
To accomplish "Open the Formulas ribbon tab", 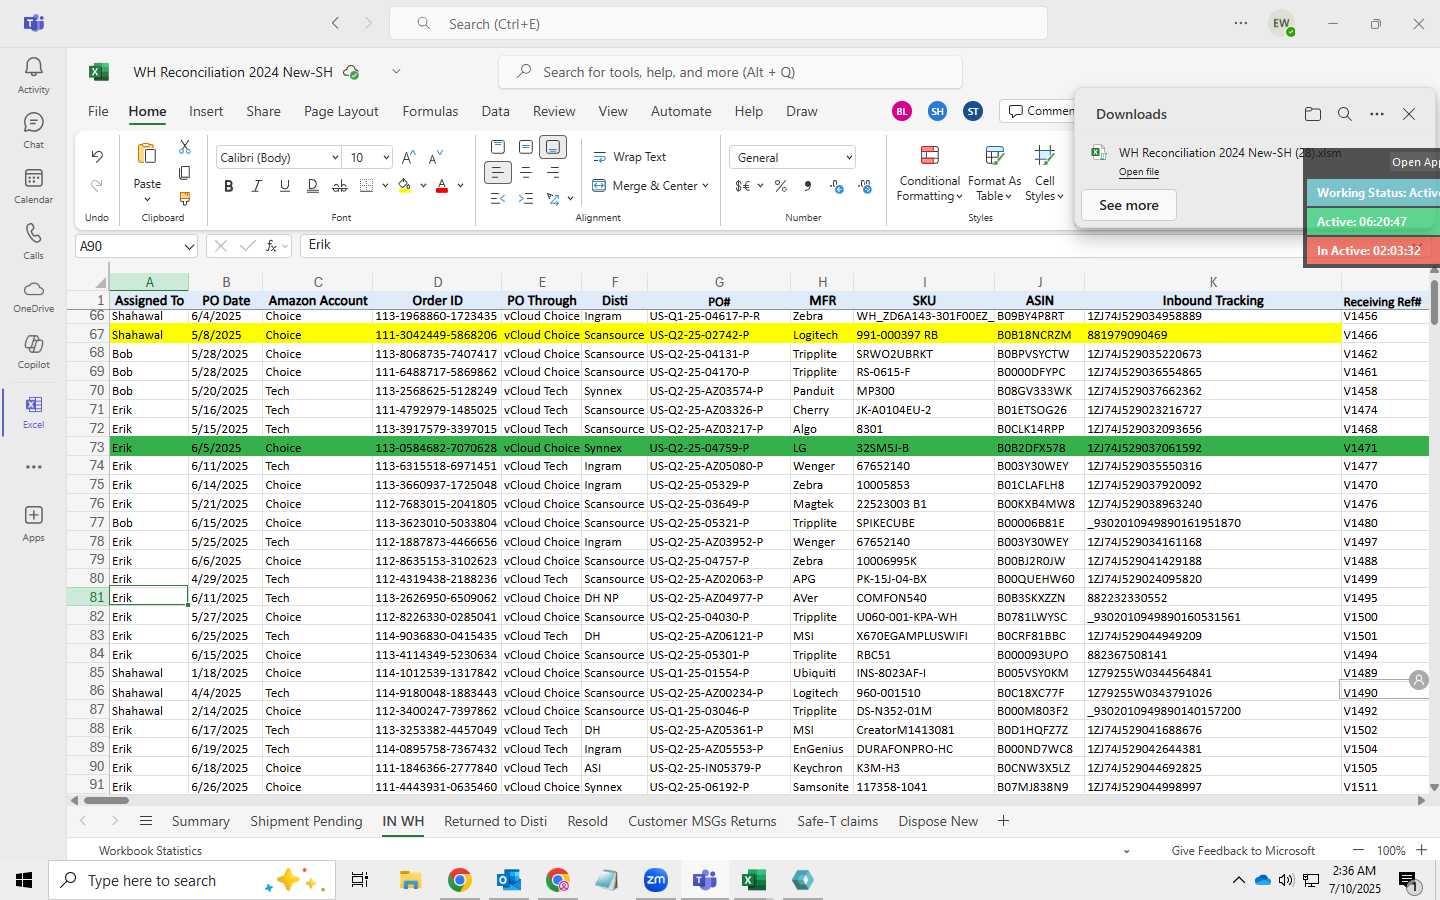I will (430, 111).
